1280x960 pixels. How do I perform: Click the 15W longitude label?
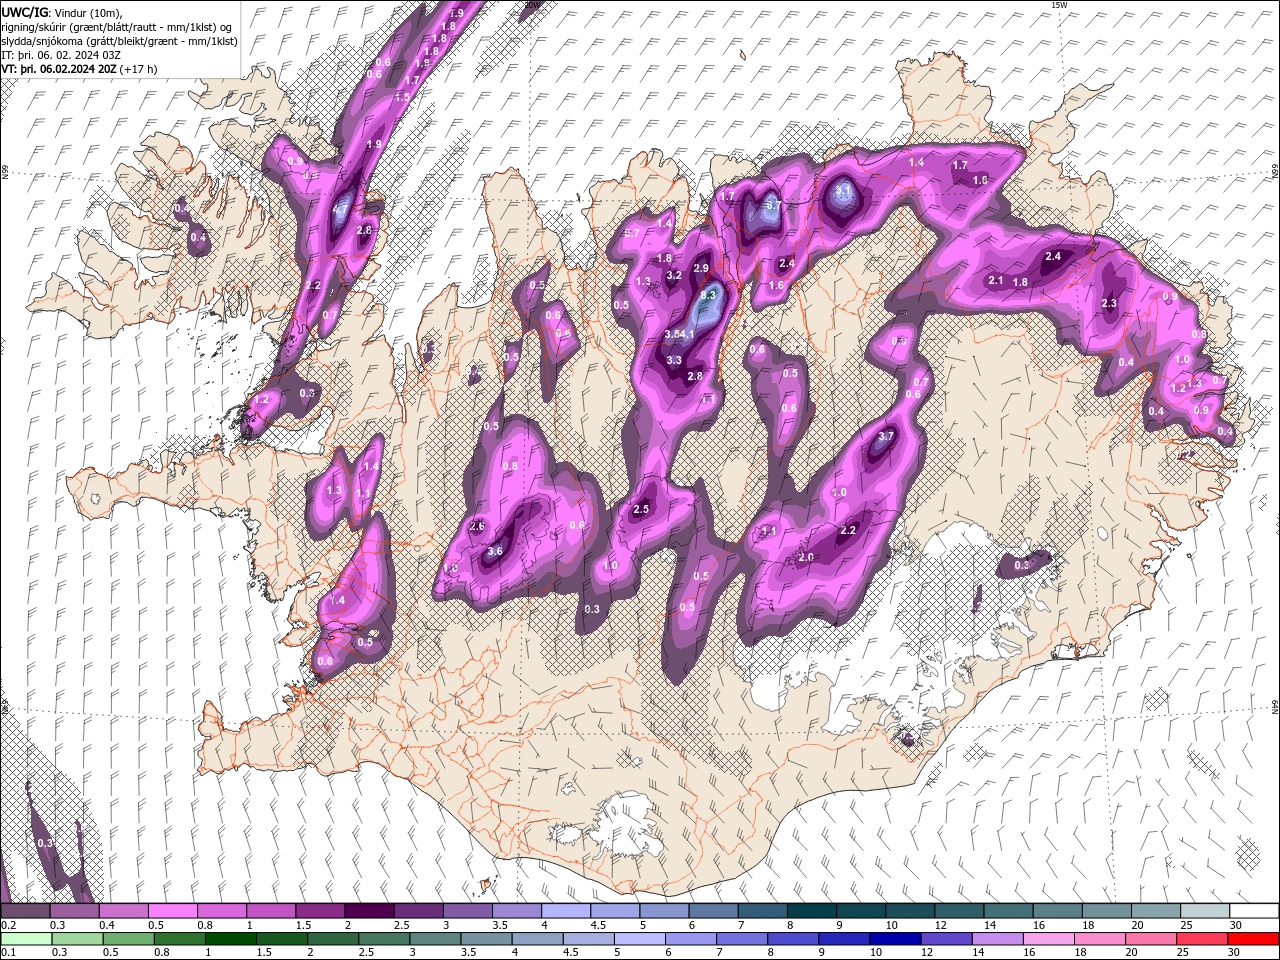[1060, 5]
